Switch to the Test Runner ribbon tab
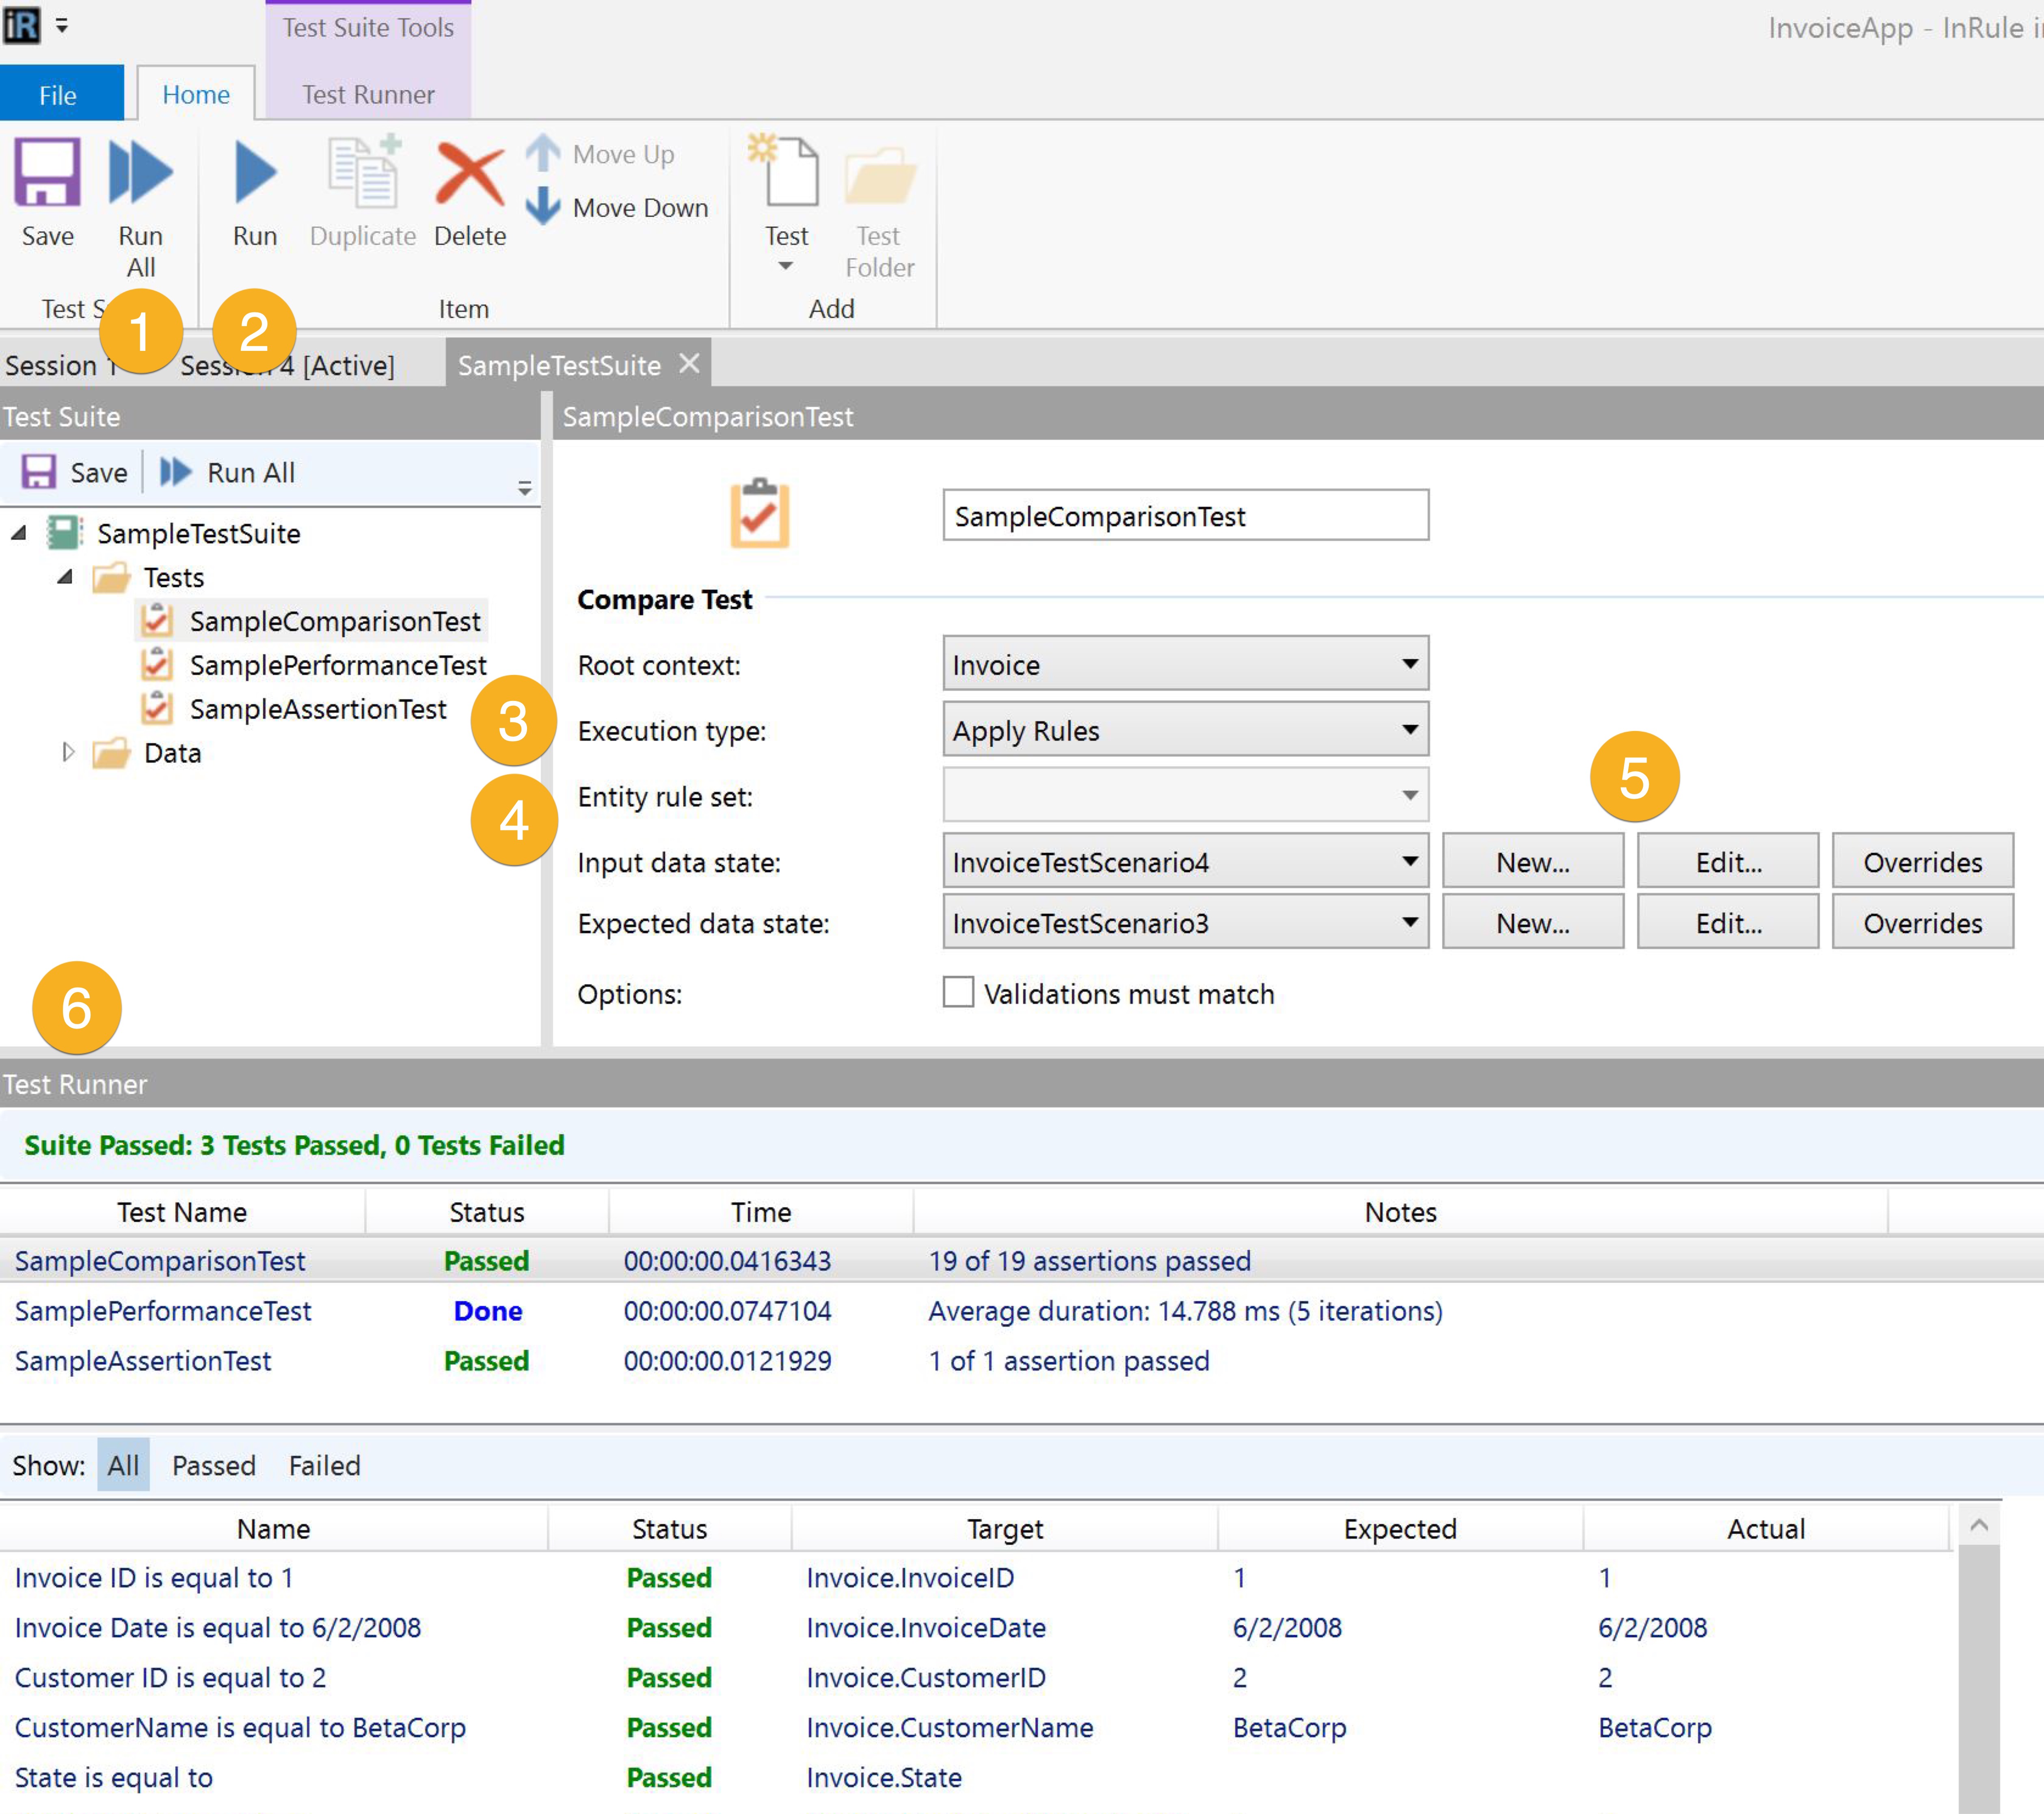This screenshot has height=1814, width=2044. (368, 95)
